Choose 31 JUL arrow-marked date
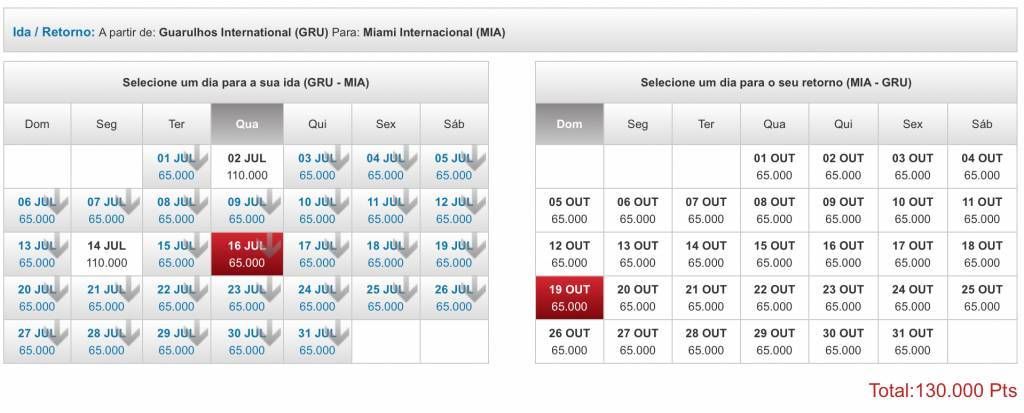1024x413 pixels. point(317,342)
